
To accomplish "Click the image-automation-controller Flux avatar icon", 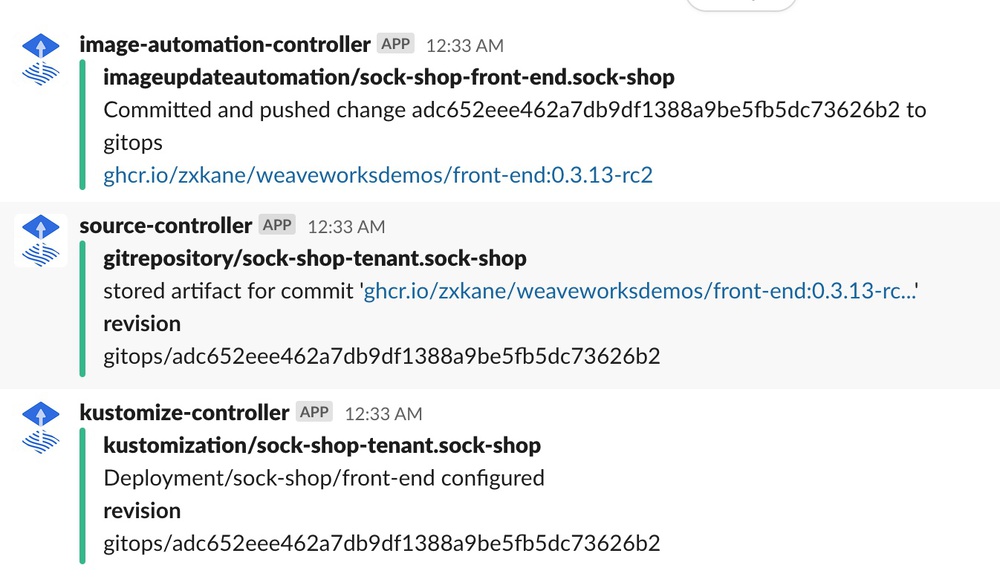I will pyautogui.click(x=41, y=60).
